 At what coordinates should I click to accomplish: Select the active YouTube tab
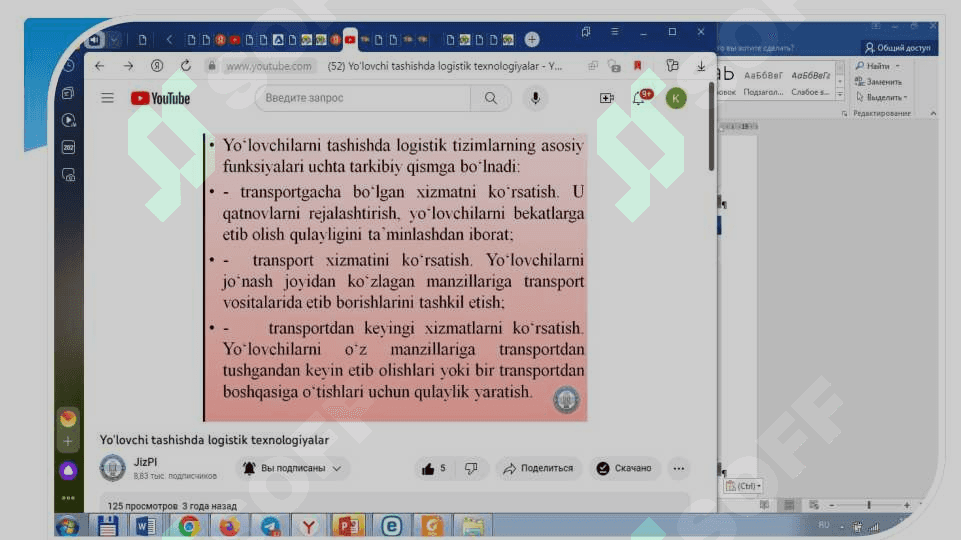point(350,39)
